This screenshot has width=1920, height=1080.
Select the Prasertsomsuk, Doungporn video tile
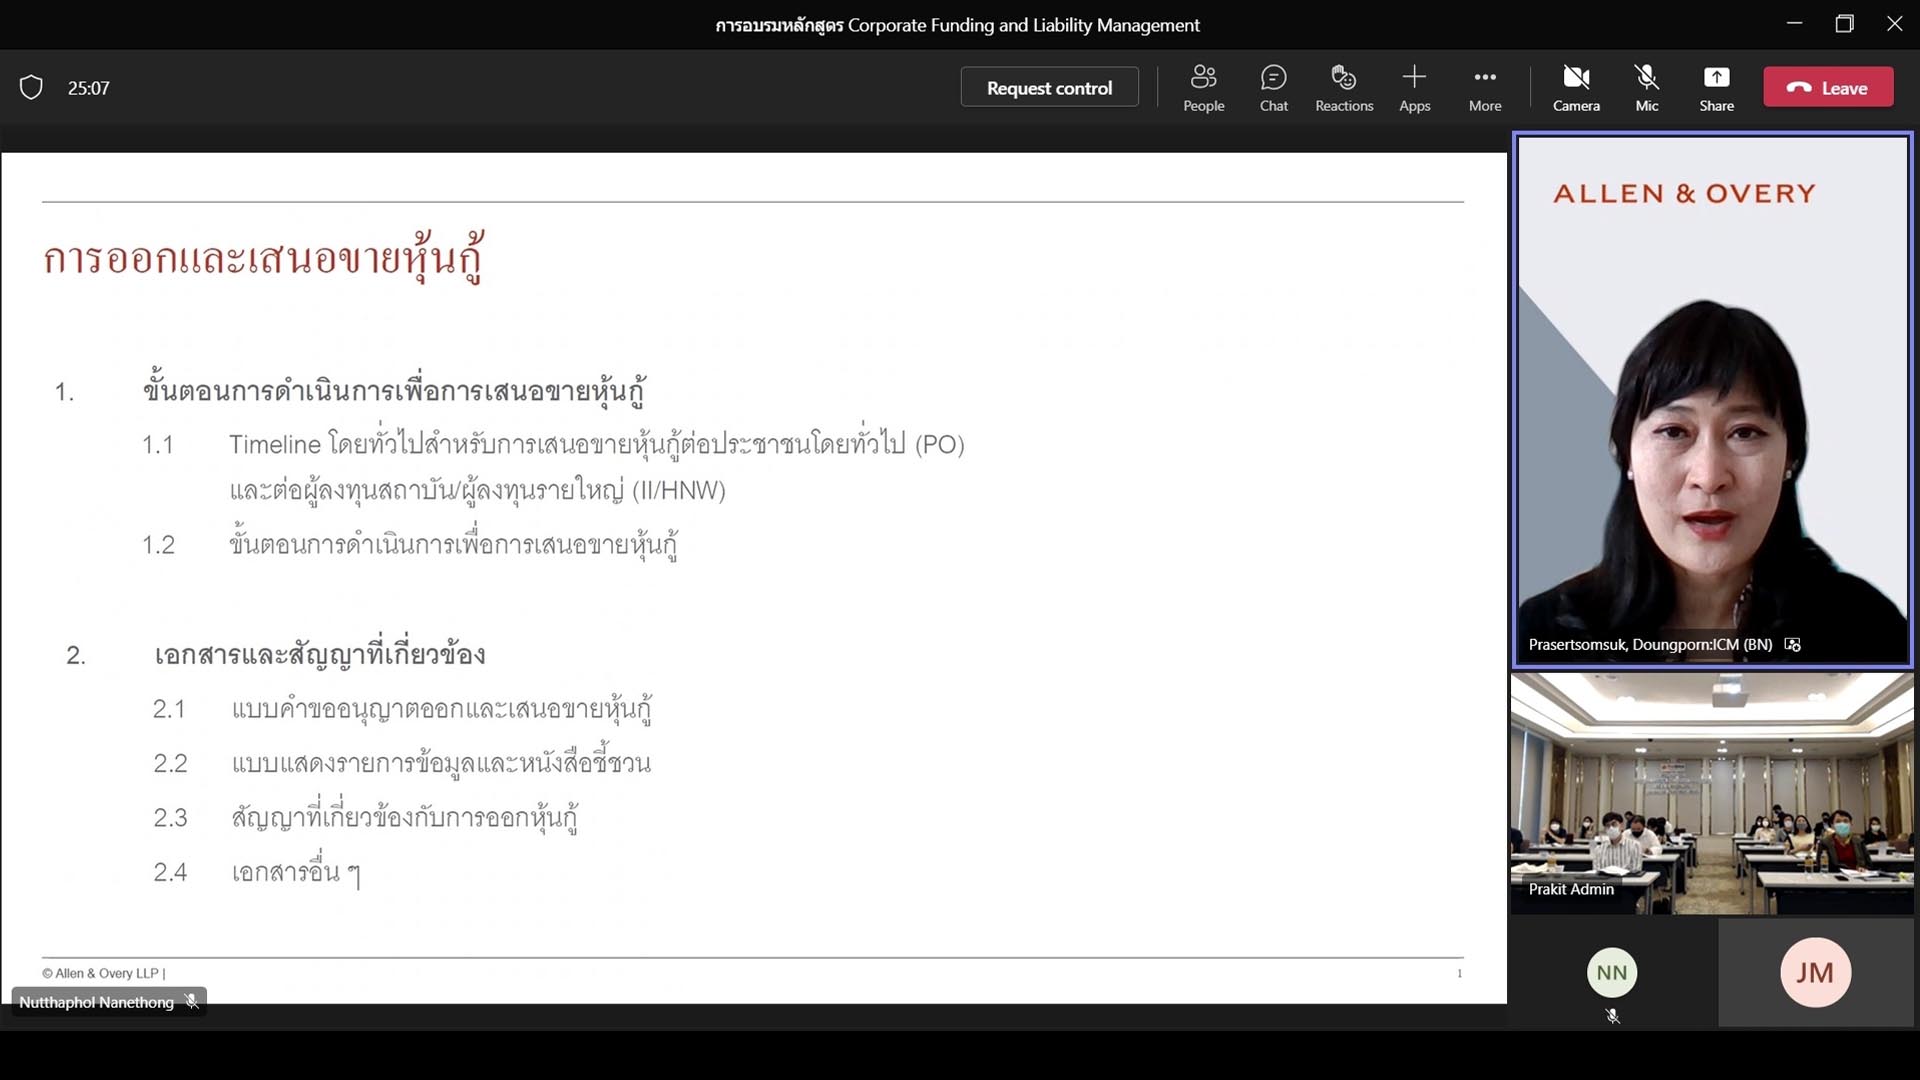tap(1712, 400)
